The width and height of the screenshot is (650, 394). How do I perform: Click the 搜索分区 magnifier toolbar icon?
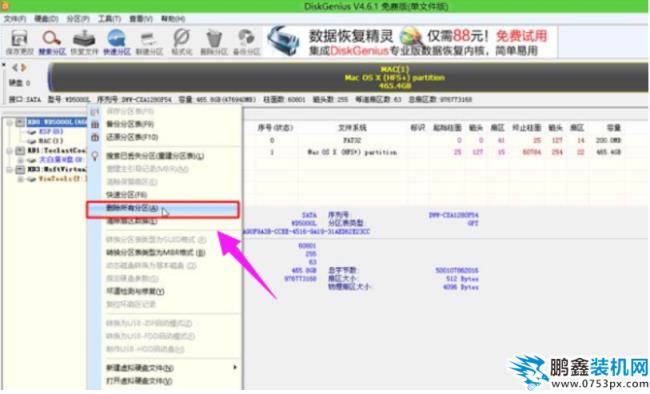click(x=52, y=41)
